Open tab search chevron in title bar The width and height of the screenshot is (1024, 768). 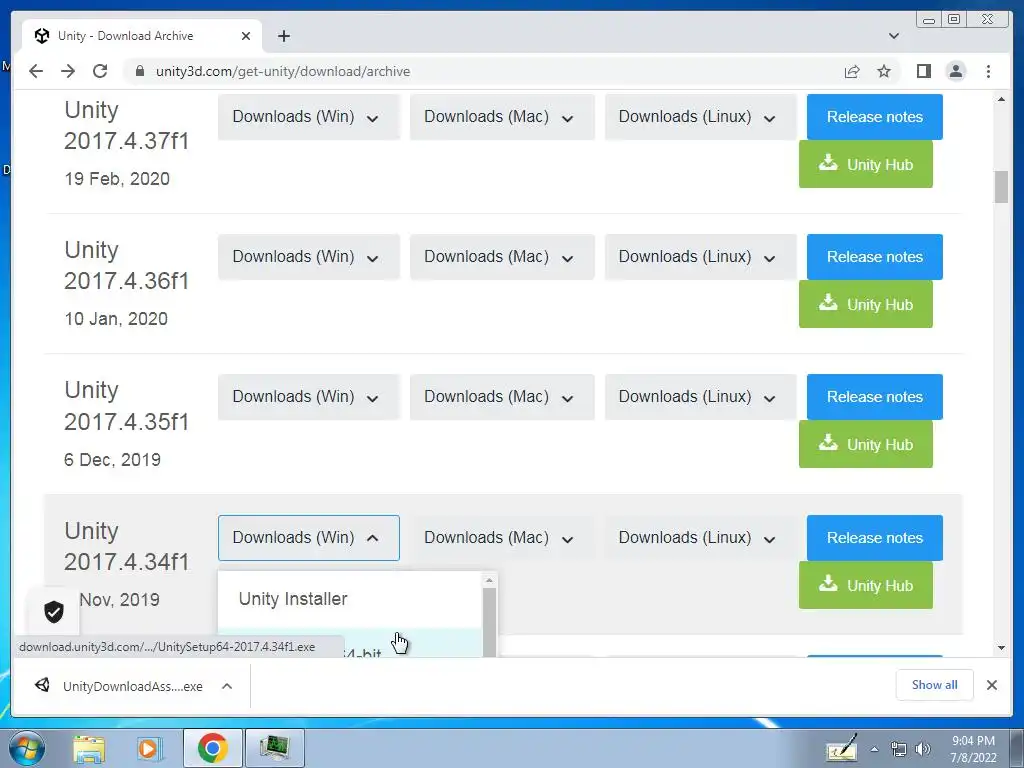tap(894, 36)
